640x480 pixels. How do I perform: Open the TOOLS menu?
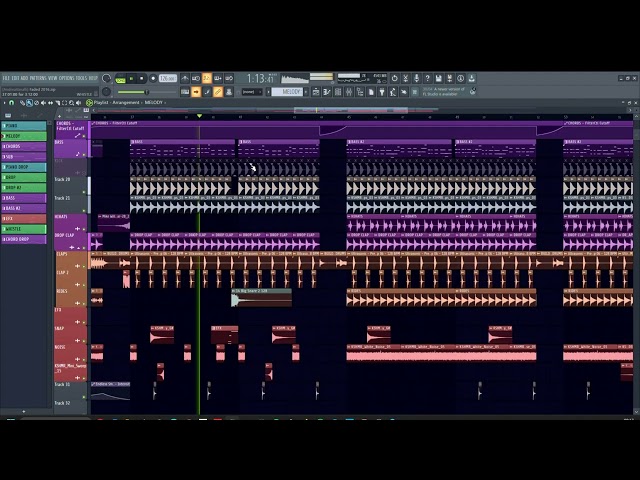82,78
